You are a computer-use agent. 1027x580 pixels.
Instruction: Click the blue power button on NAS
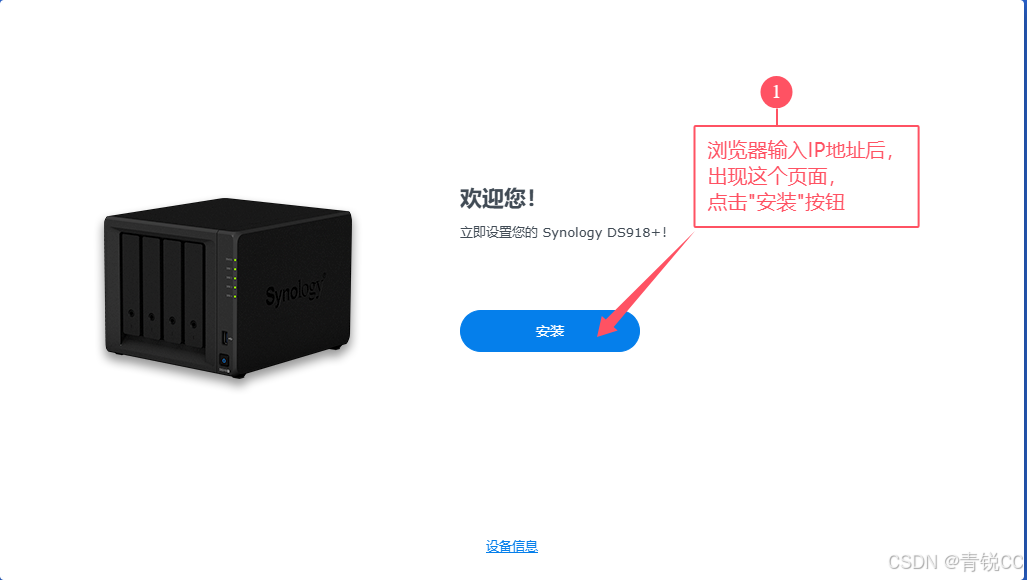coord(224,361)
